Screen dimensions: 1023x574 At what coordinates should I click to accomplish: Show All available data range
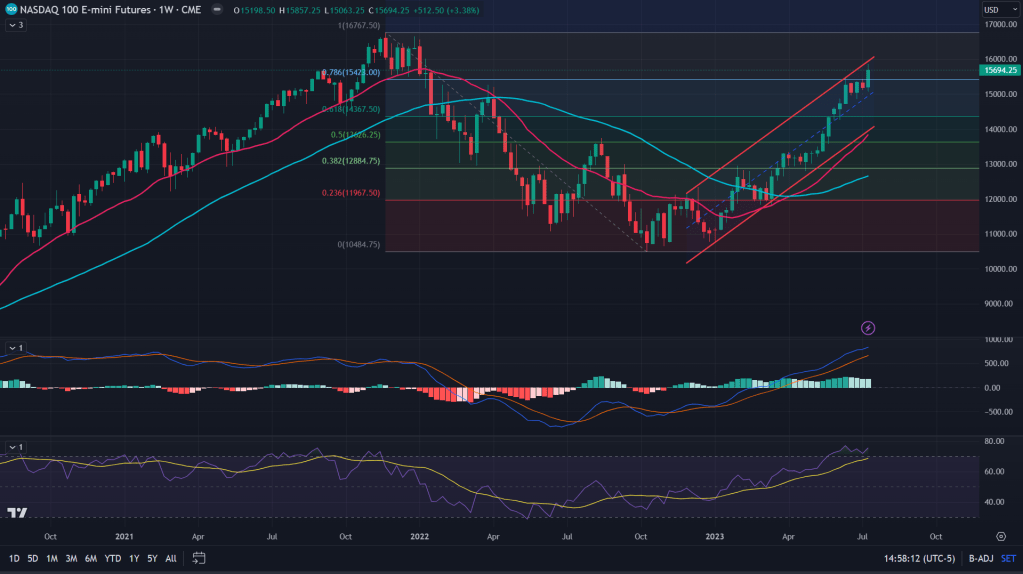(171, 557)
